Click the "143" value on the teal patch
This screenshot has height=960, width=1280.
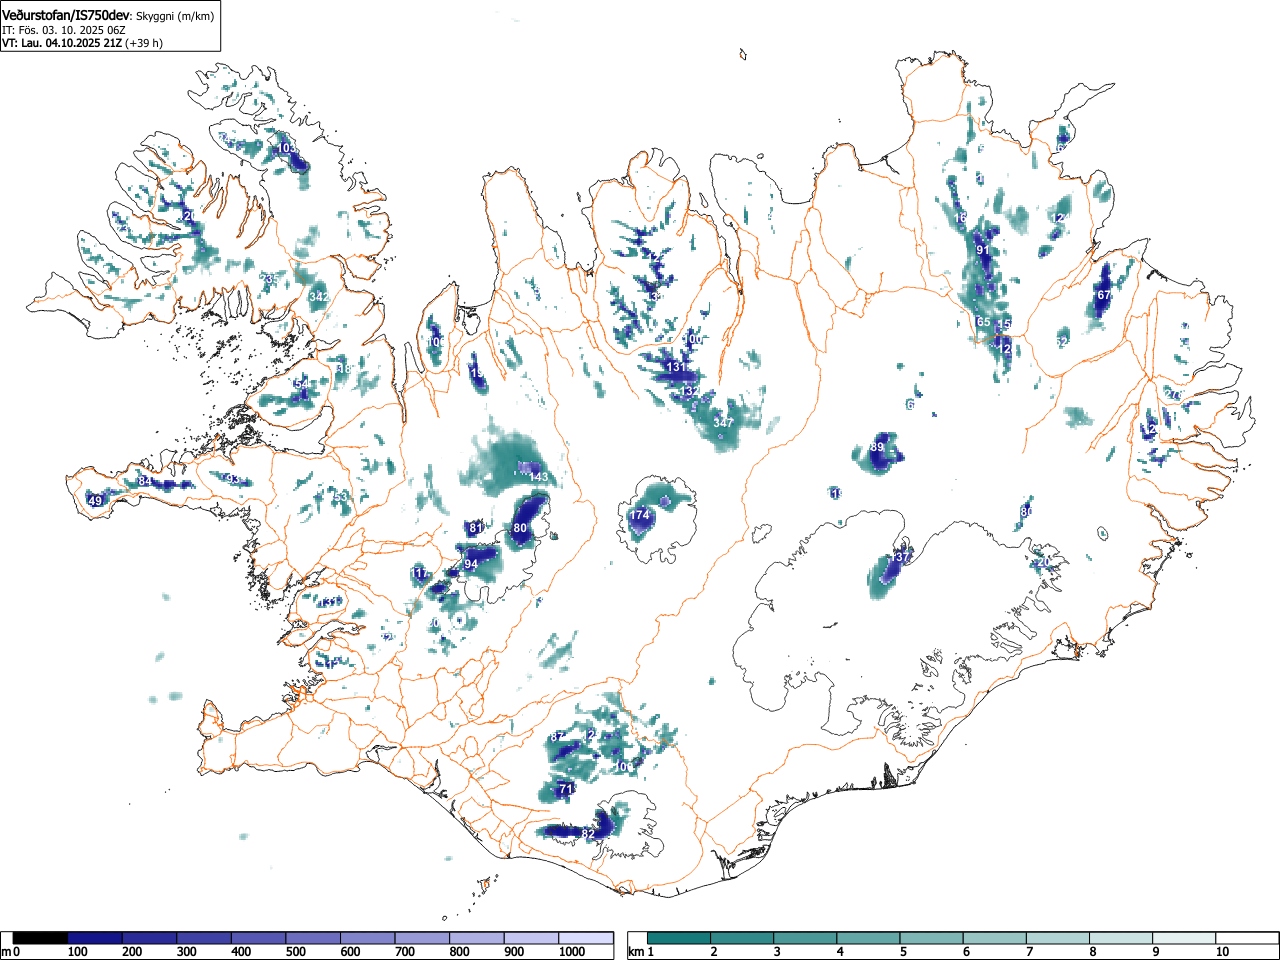click(x=538, y=478)
